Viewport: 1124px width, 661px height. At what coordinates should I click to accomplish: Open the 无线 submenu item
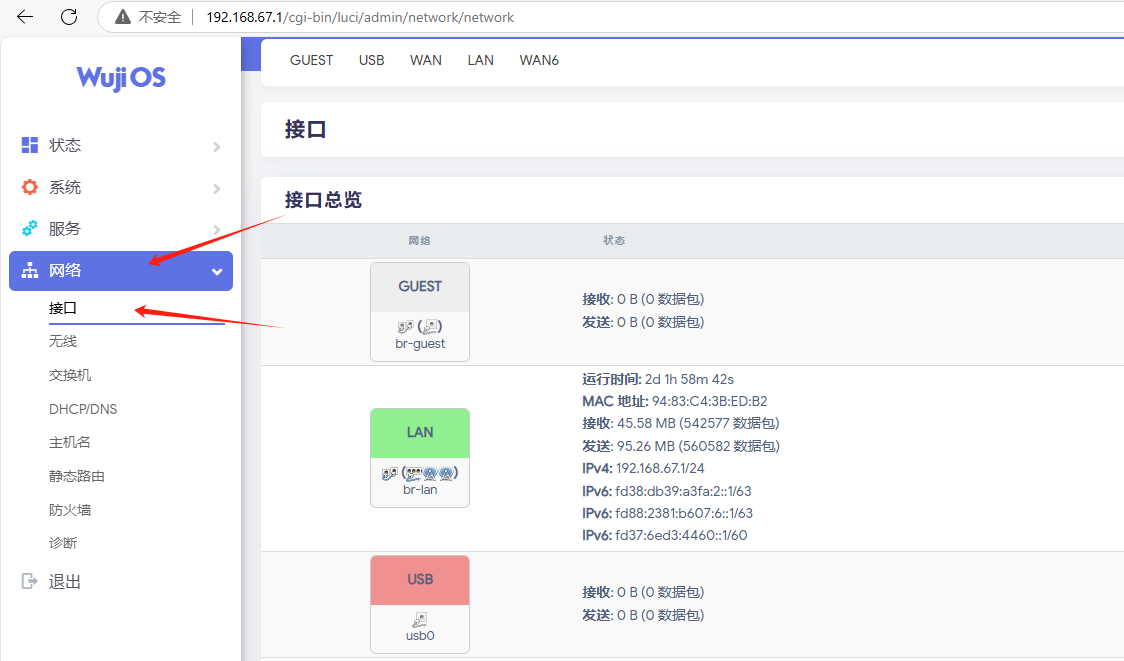click(63, 342)
